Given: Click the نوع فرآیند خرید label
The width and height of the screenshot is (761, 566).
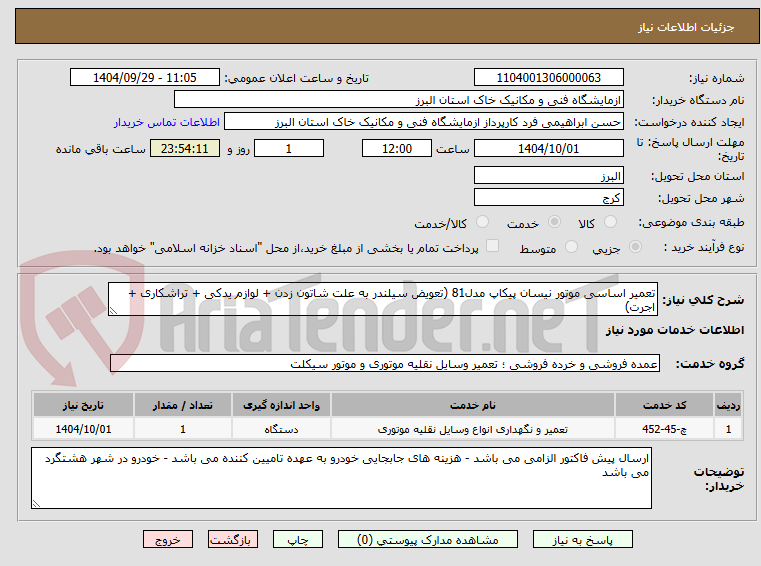Looking at the screenshot, I should pyautogui.click(x=704, y=247).
